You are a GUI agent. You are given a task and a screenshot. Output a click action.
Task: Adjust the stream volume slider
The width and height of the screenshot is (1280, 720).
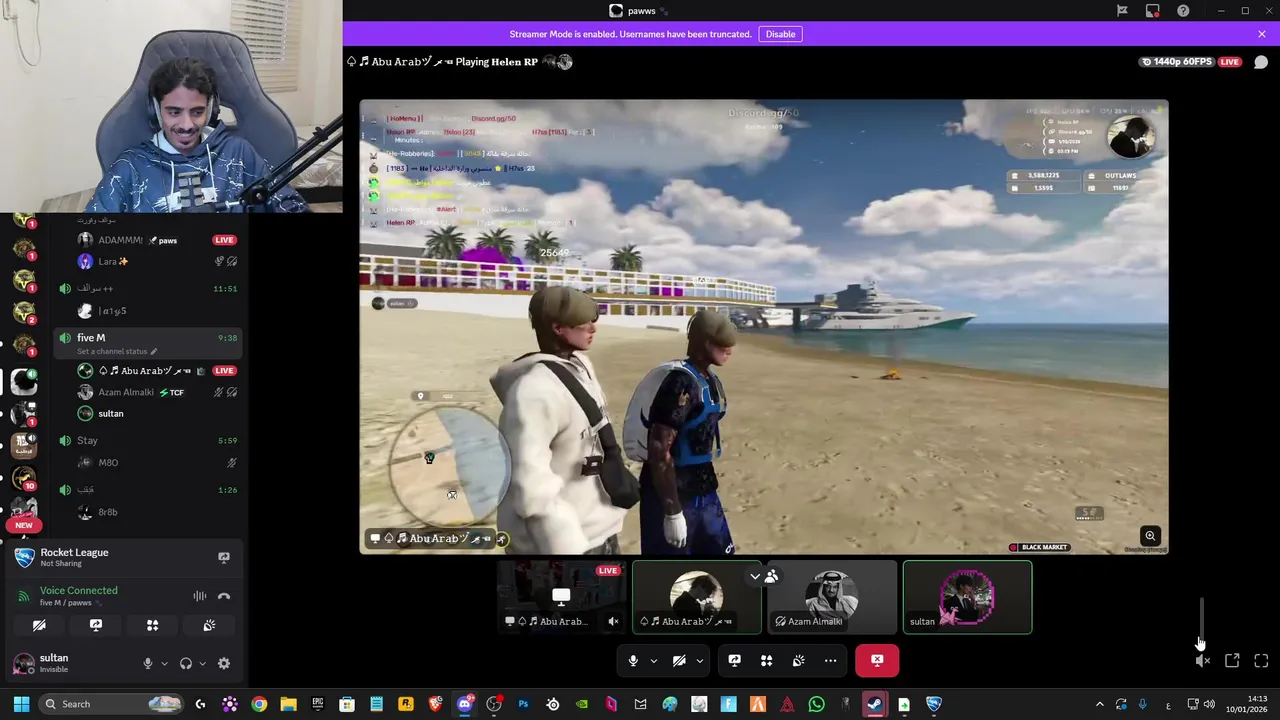coord(1202,622)
